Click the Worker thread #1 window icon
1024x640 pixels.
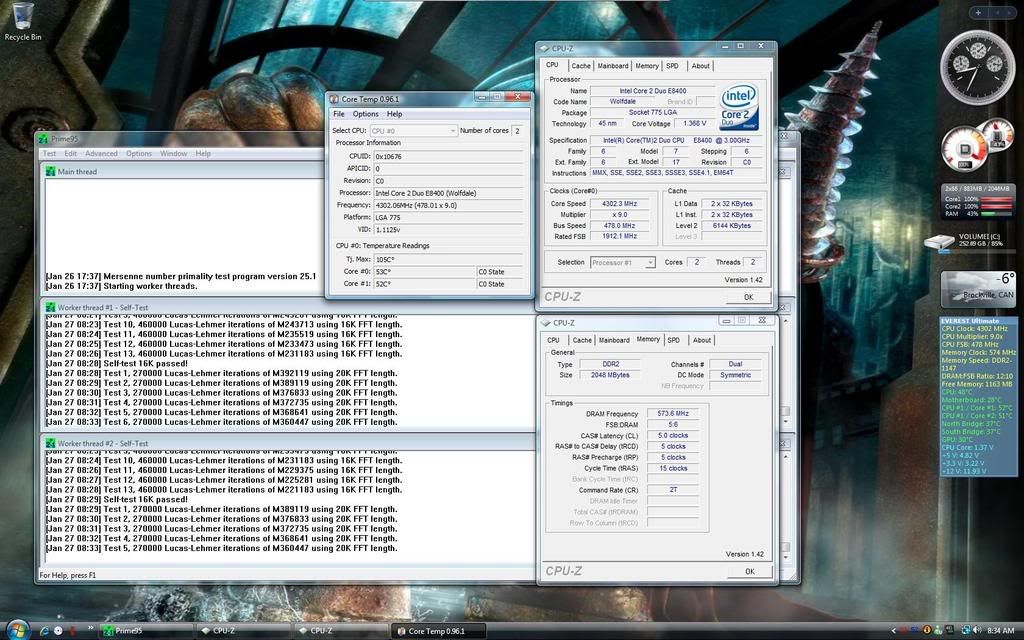[x=50, y=307]
